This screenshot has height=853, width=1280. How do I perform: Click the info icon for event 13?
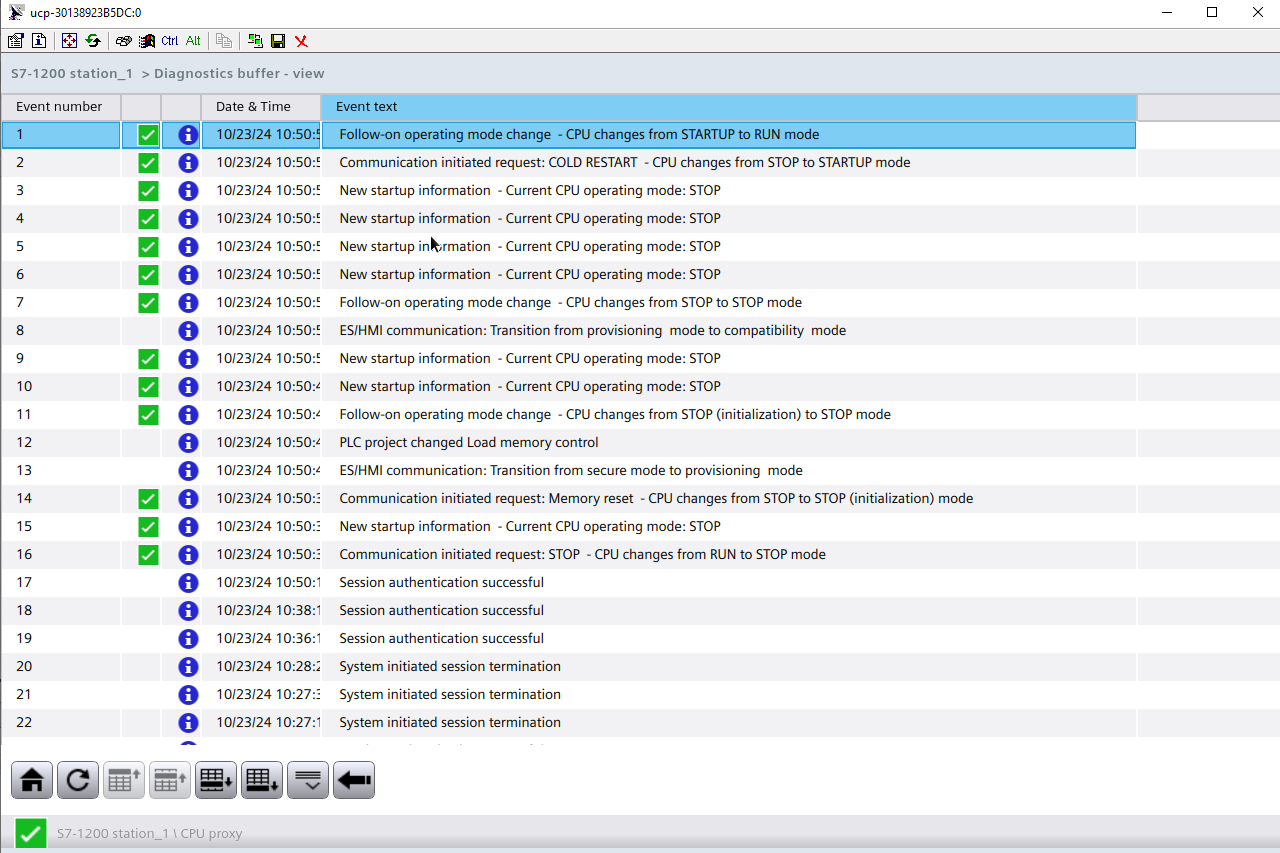(188, 471)
